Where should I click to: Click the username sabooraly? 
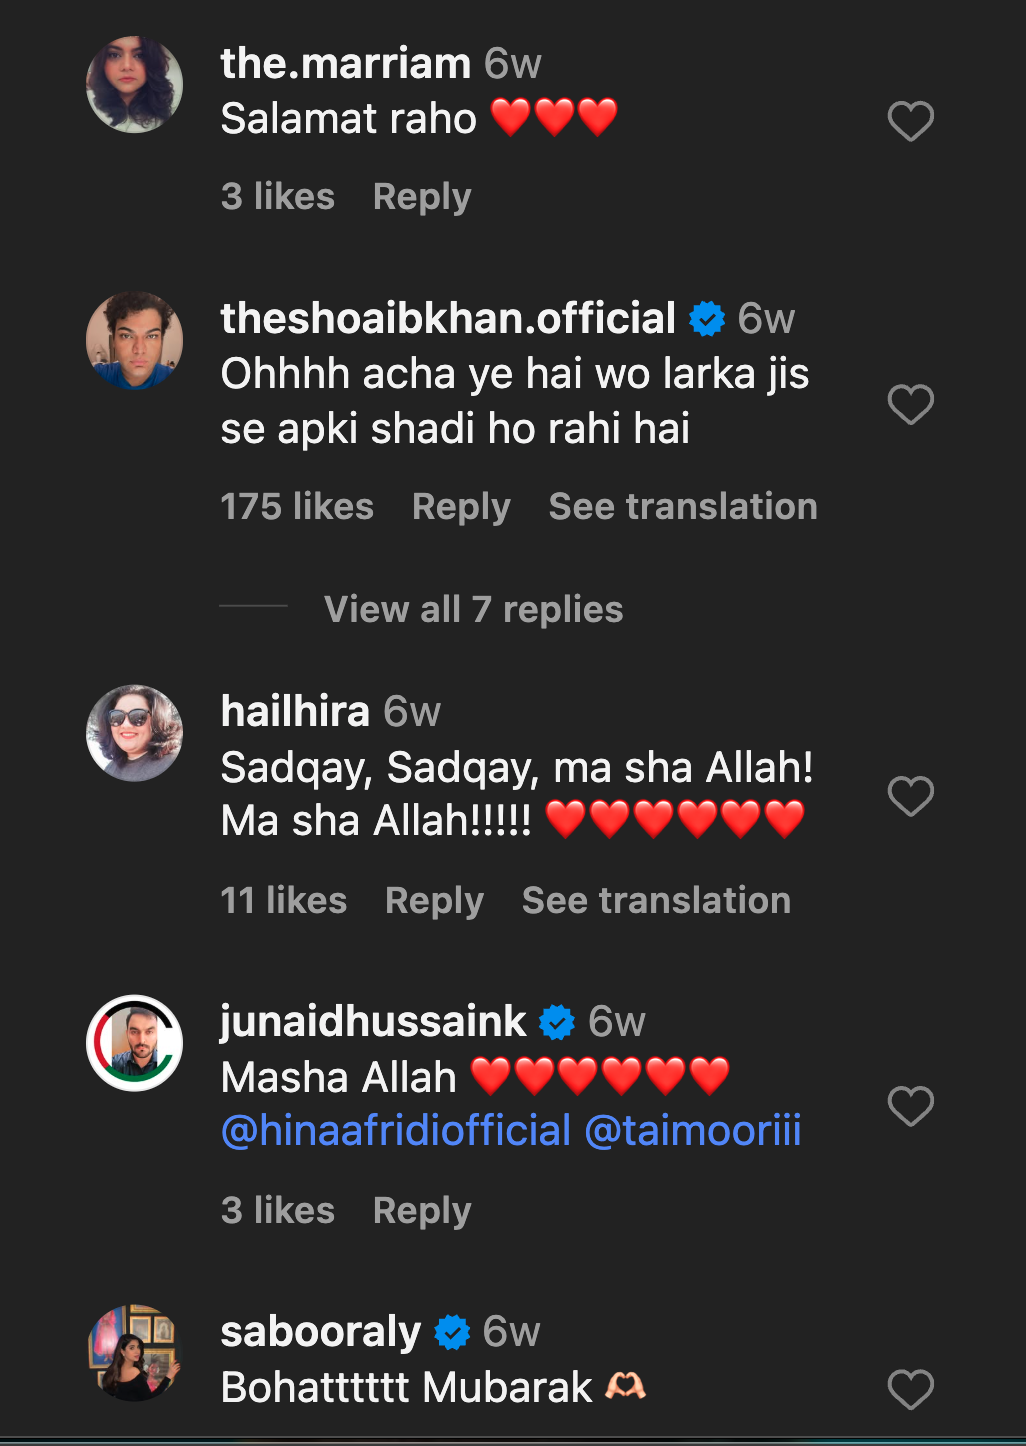[x=319, y=1331]
